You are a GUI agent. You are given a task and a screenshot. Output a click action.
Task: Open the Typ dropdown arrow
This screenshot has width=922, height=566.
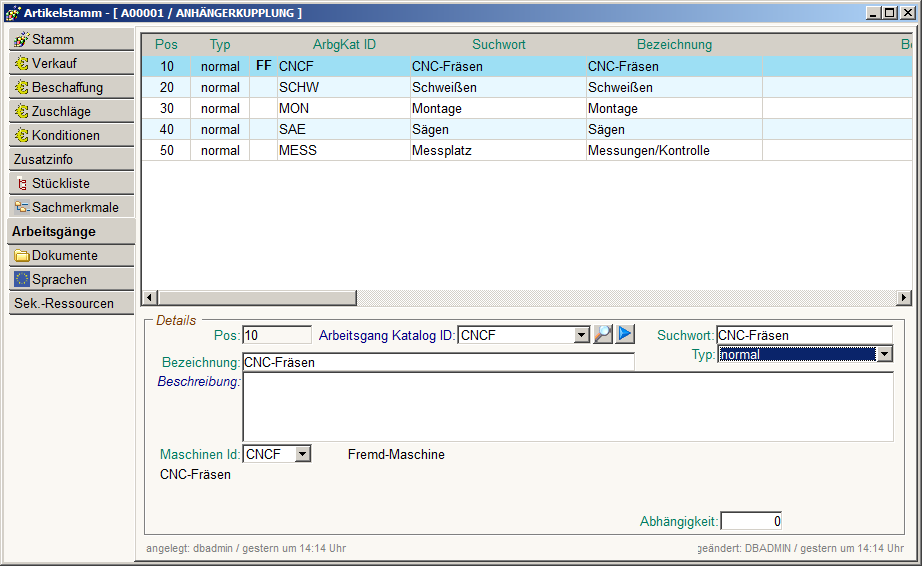pyautogui.click(x=884, y=354)
